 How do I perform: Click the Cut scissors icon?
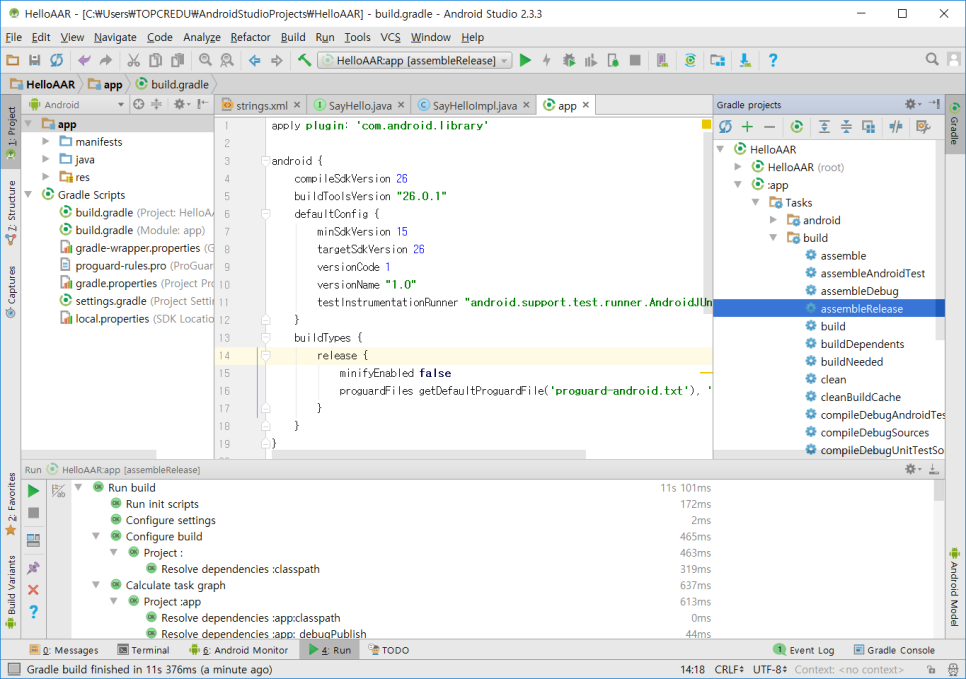[133, 60]
